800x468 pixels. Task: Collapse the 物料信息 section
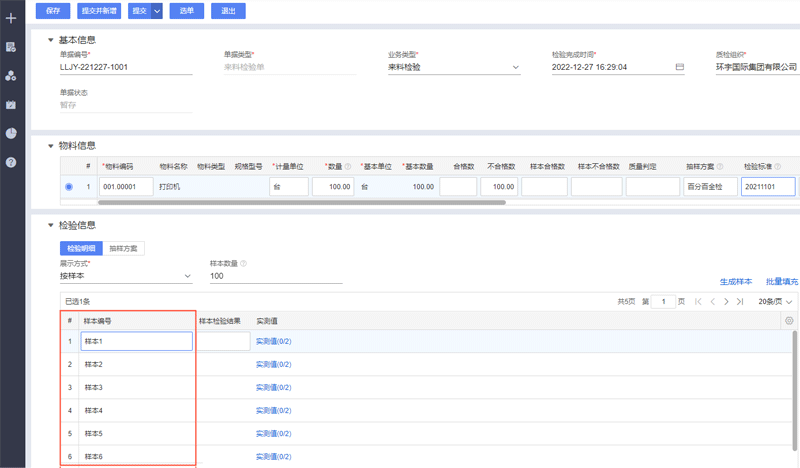51,146
